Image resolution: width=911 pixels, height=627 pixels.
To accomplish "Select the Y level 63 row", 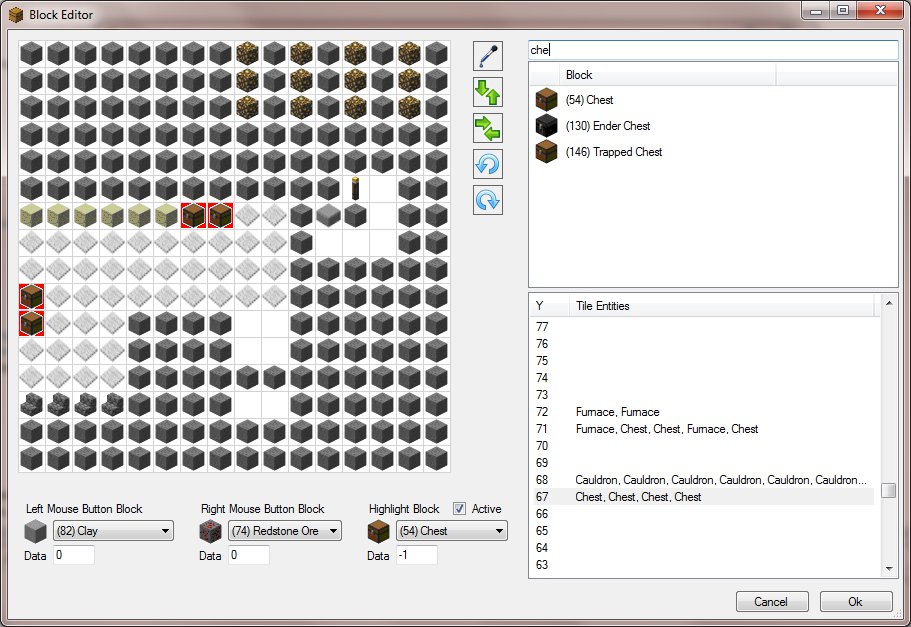I will (703, 565).
